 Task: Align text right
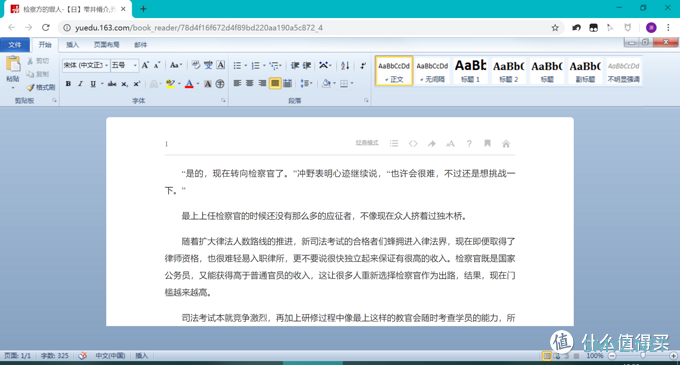[262, 83]
